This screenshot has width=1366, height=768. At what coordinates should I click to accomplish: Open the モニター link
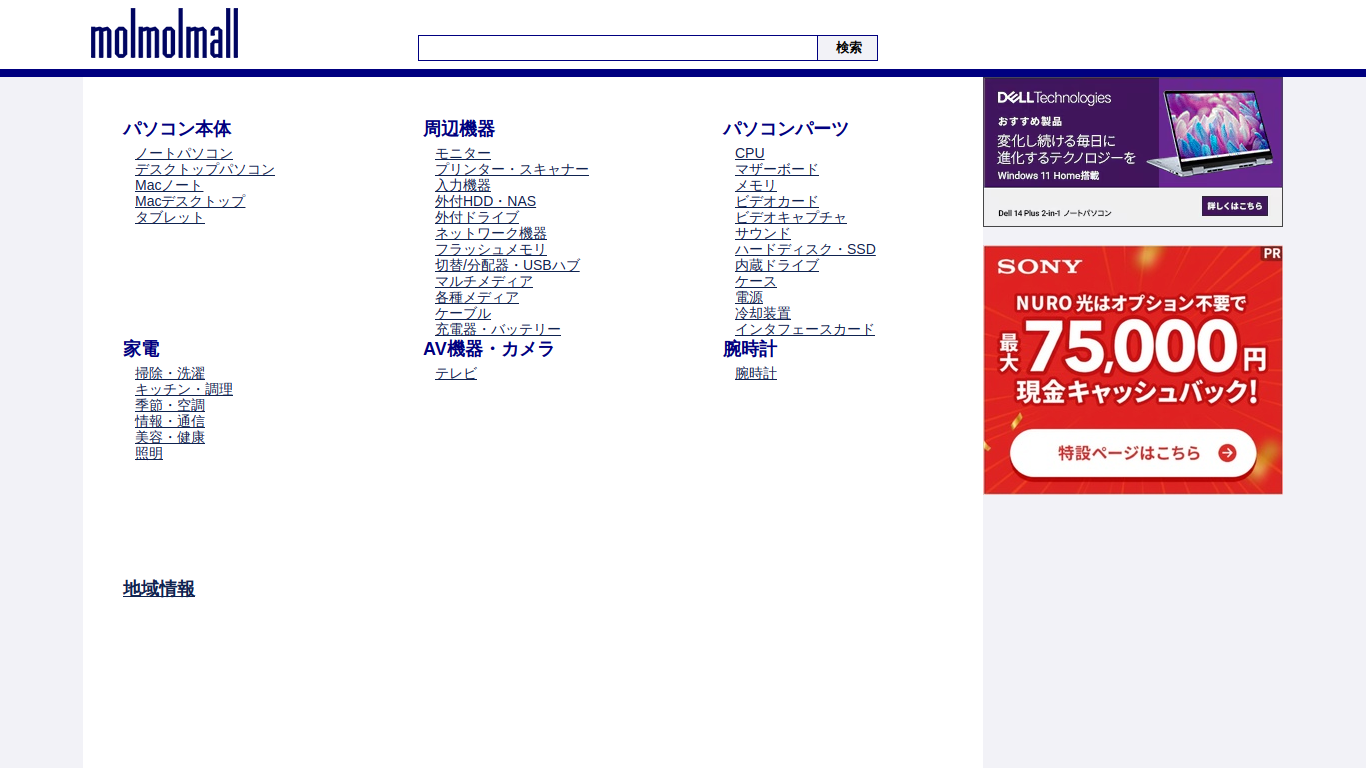point(463,153)
